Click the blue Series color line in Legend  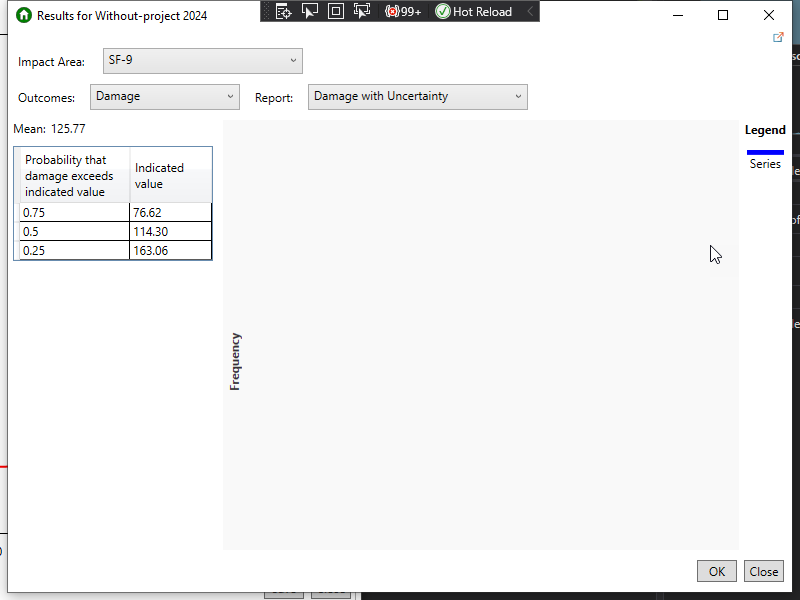765,150
